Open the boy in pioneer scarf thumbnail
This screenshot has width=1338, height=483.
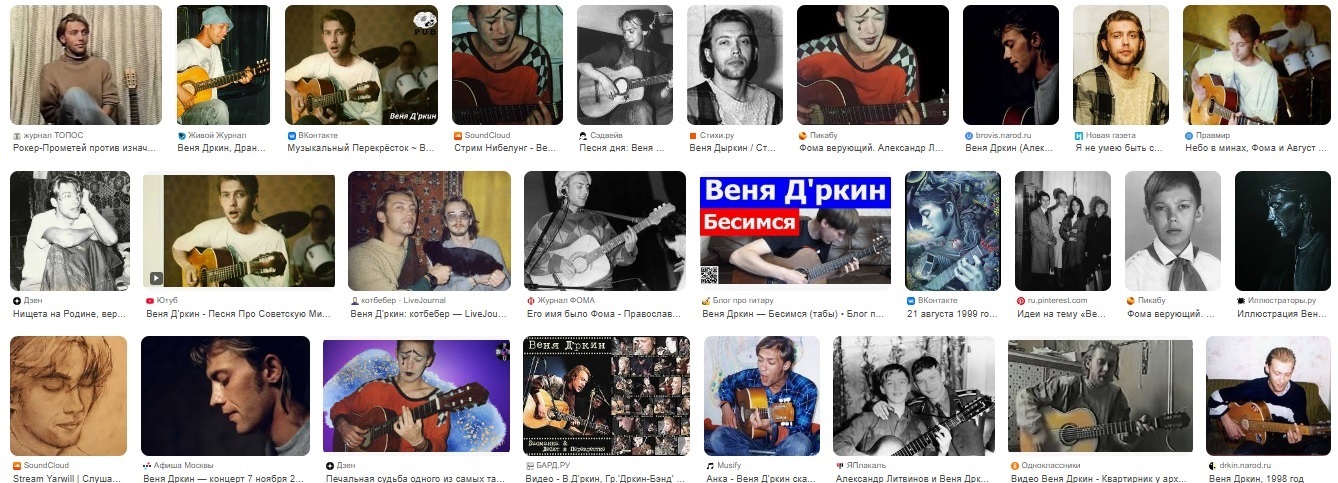[x=1173, y=231]
